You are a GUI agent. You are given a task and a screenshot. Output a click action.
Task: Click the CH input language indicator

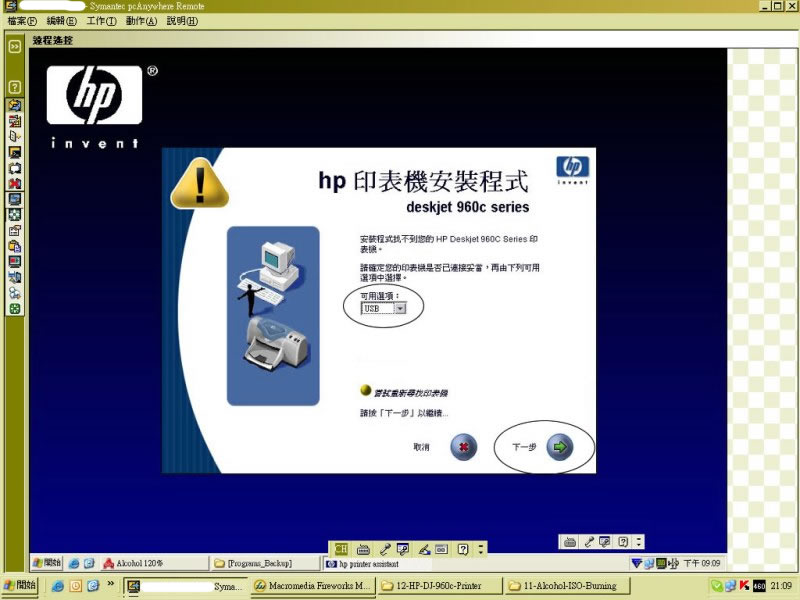click(x=341, y=549)
